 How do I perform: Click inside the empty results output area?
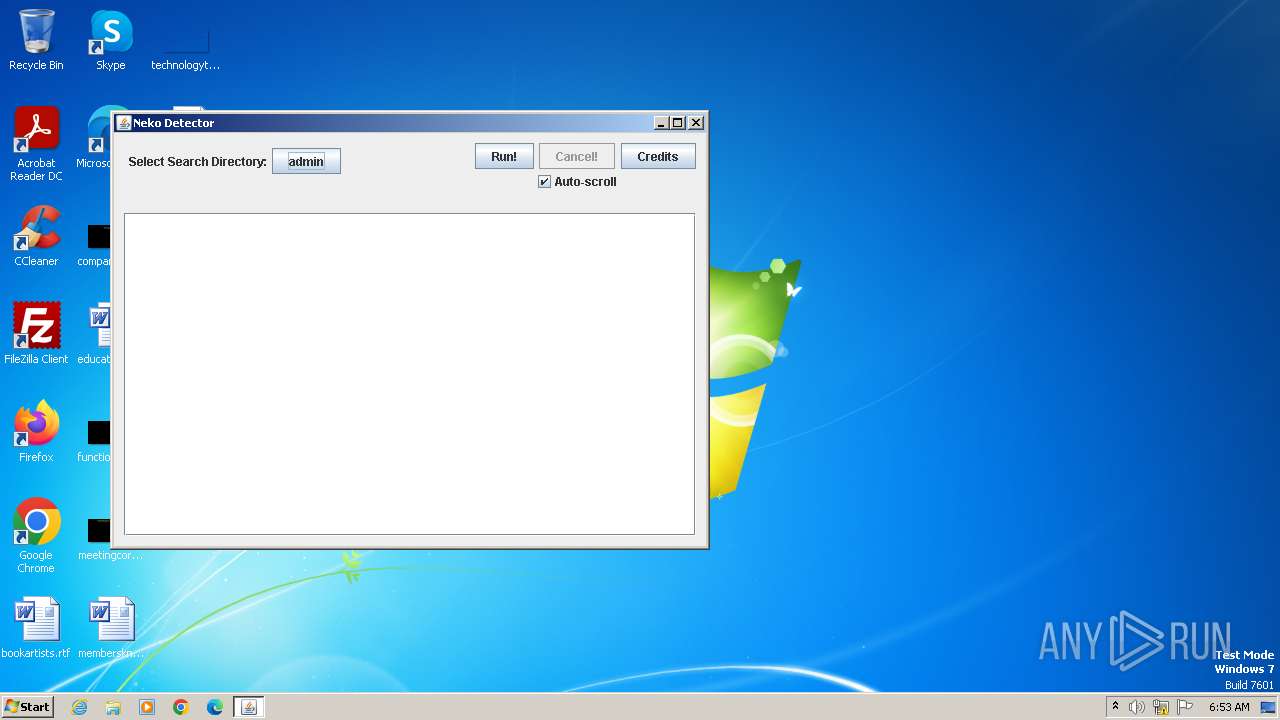point(409,373)
